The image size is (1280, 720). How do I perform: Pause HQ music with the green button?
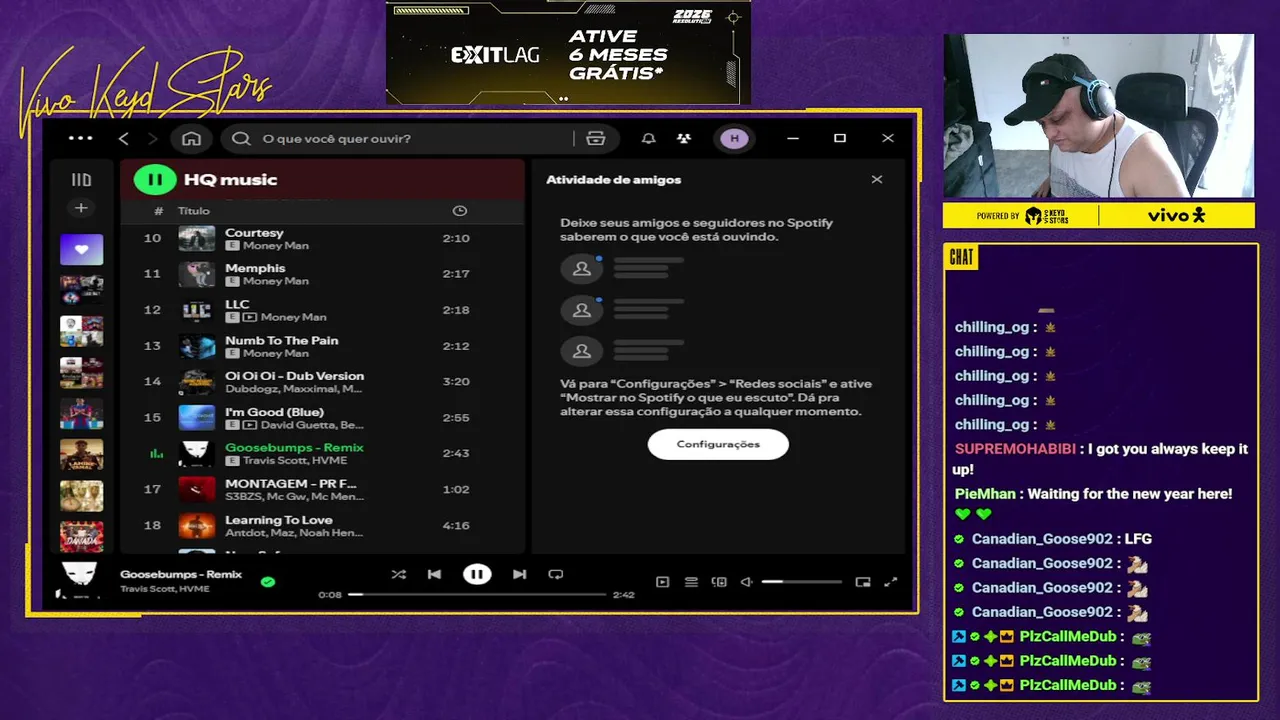tap(155, 180)
